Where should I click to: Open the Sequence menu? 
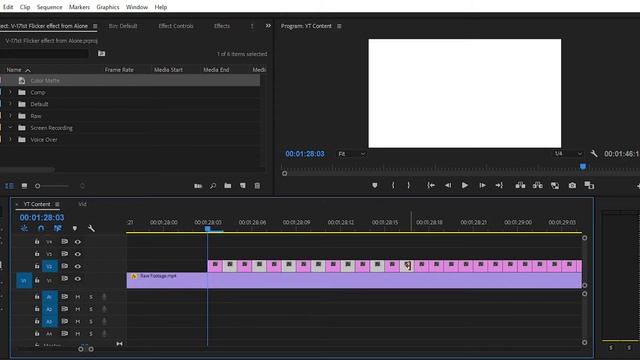[49, 7]
